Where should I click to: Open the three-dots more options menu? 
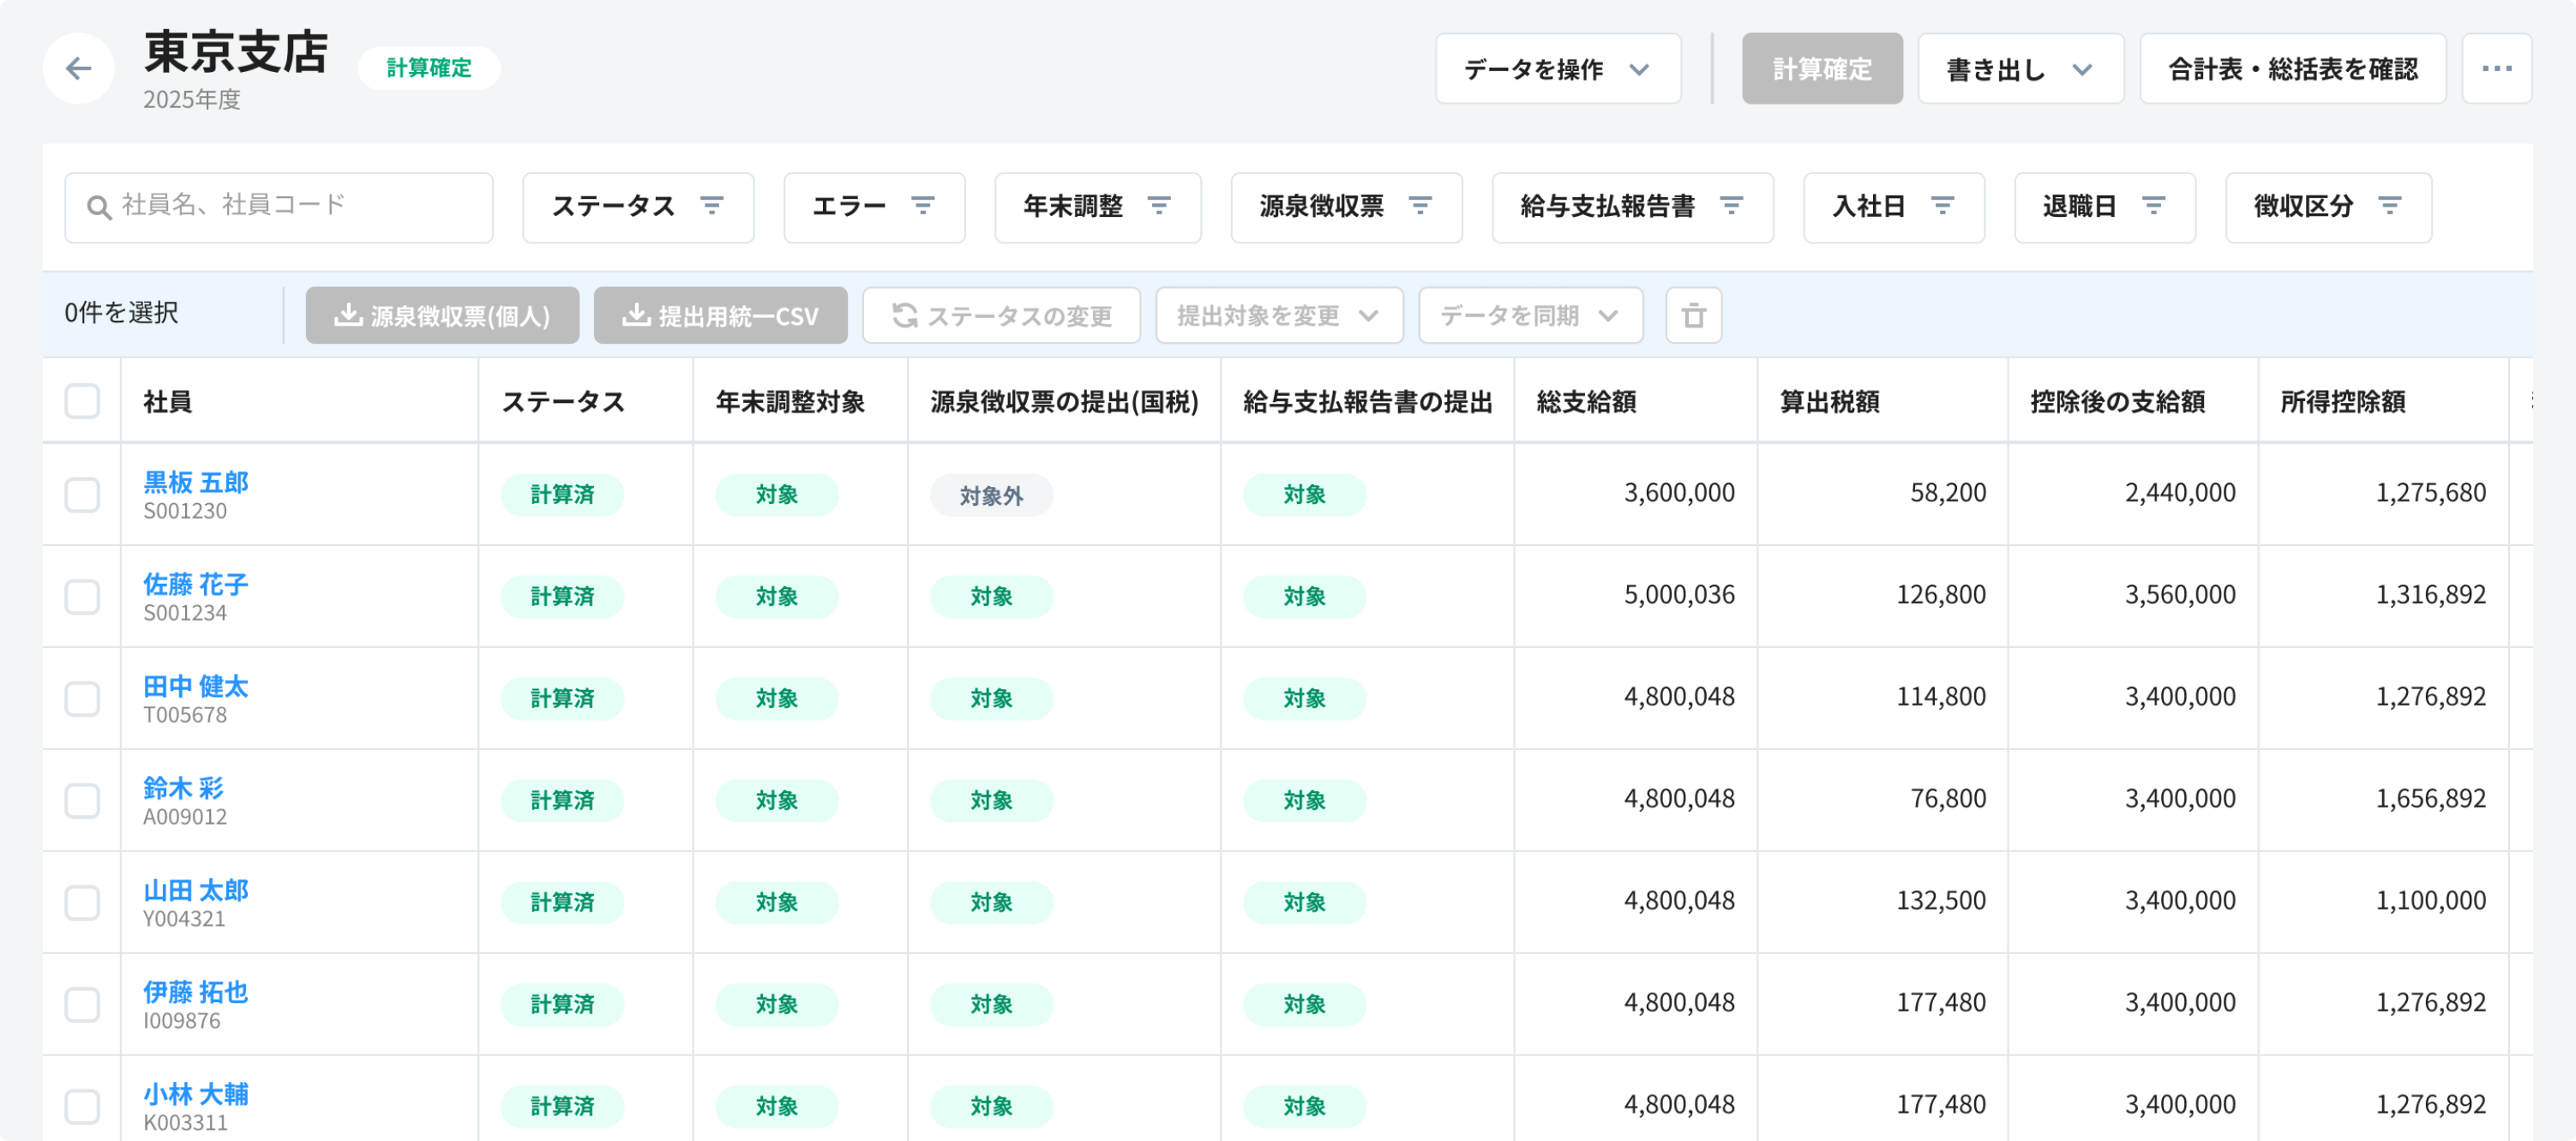pos(2496,68)
